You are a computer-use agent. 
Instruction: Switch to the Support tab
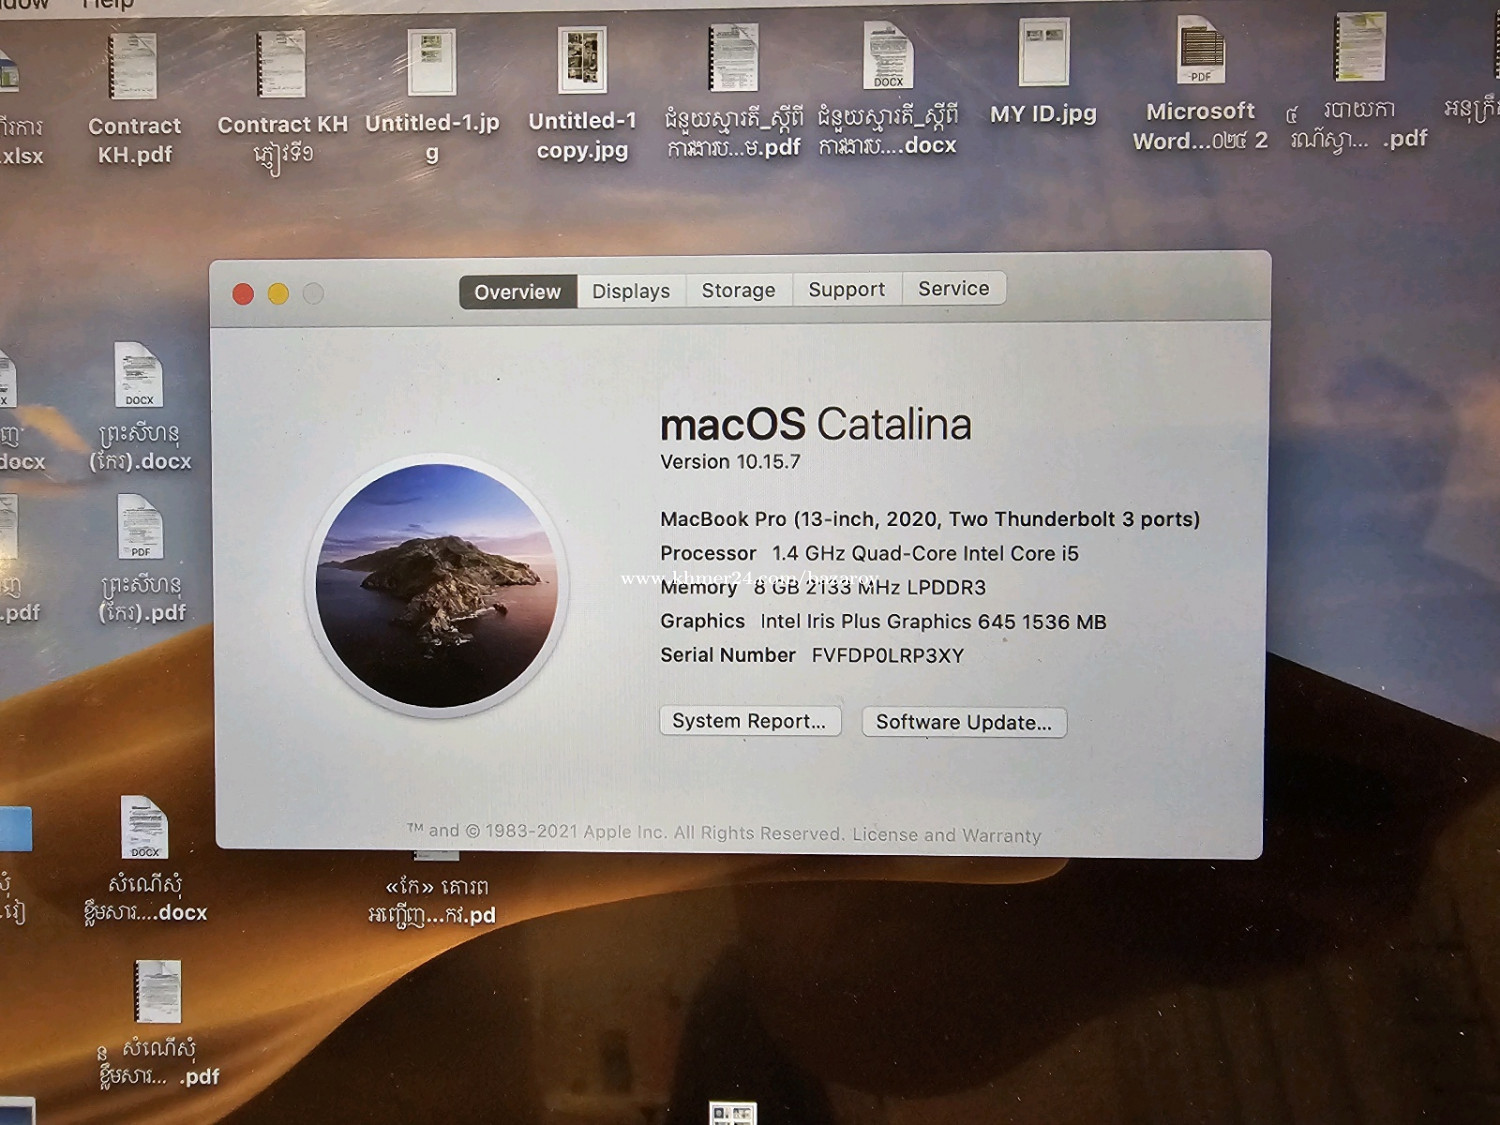pyautogui.click(x=847, y=289)
